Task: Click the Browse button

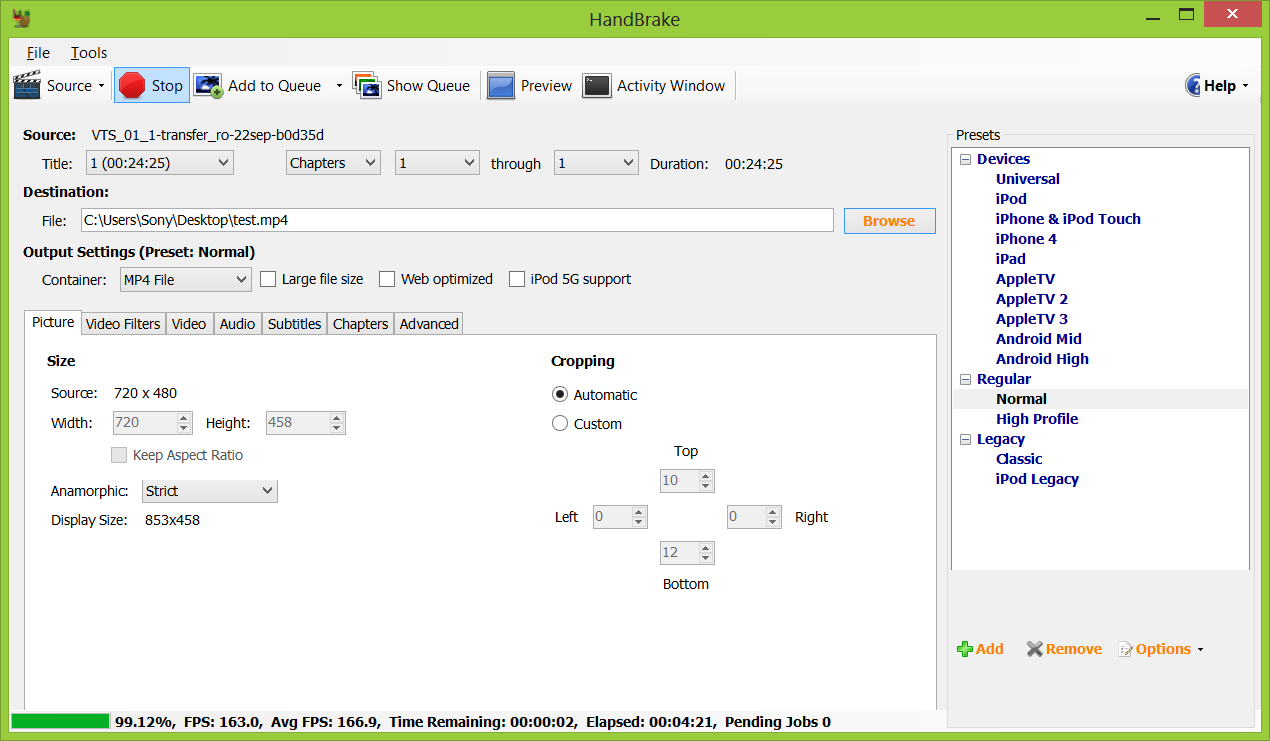Action: point(889,221)
